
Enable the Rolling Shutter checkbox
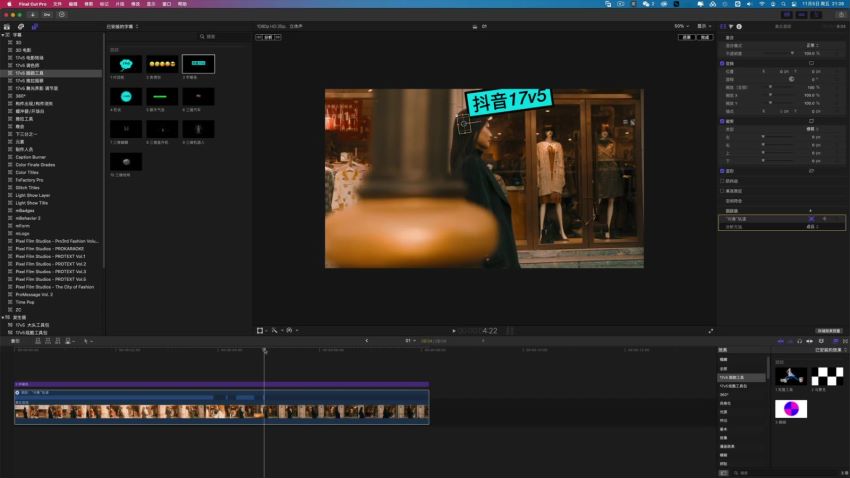point(722,191)
